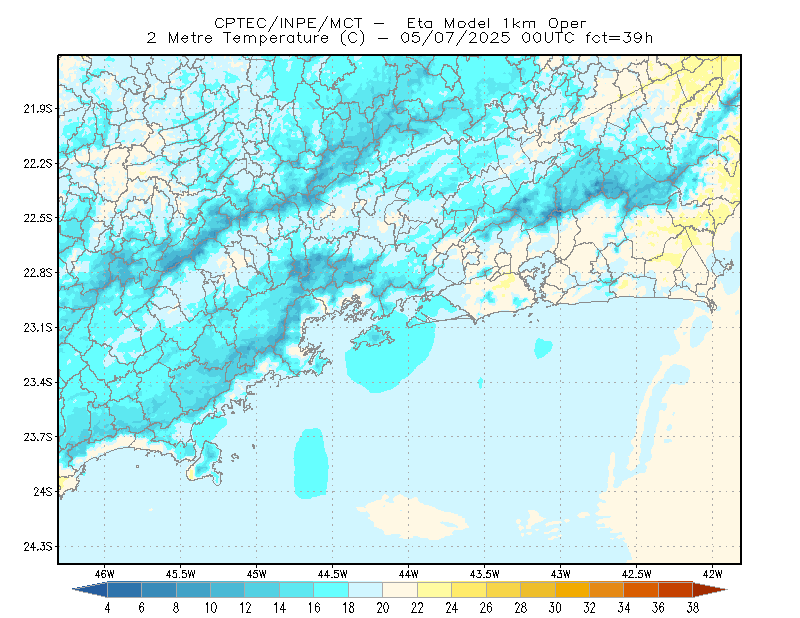Select the 16-18 degree cyan swatch
The height and width of the screenshot is (618, 800).
pyautogui.click(x=331, y=590)
